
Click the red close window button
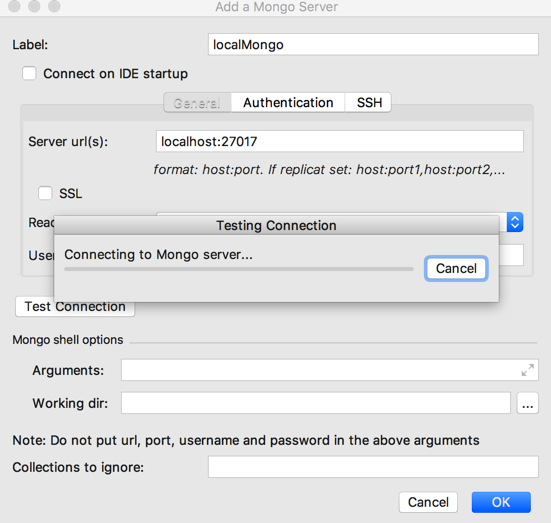point(14,6)
